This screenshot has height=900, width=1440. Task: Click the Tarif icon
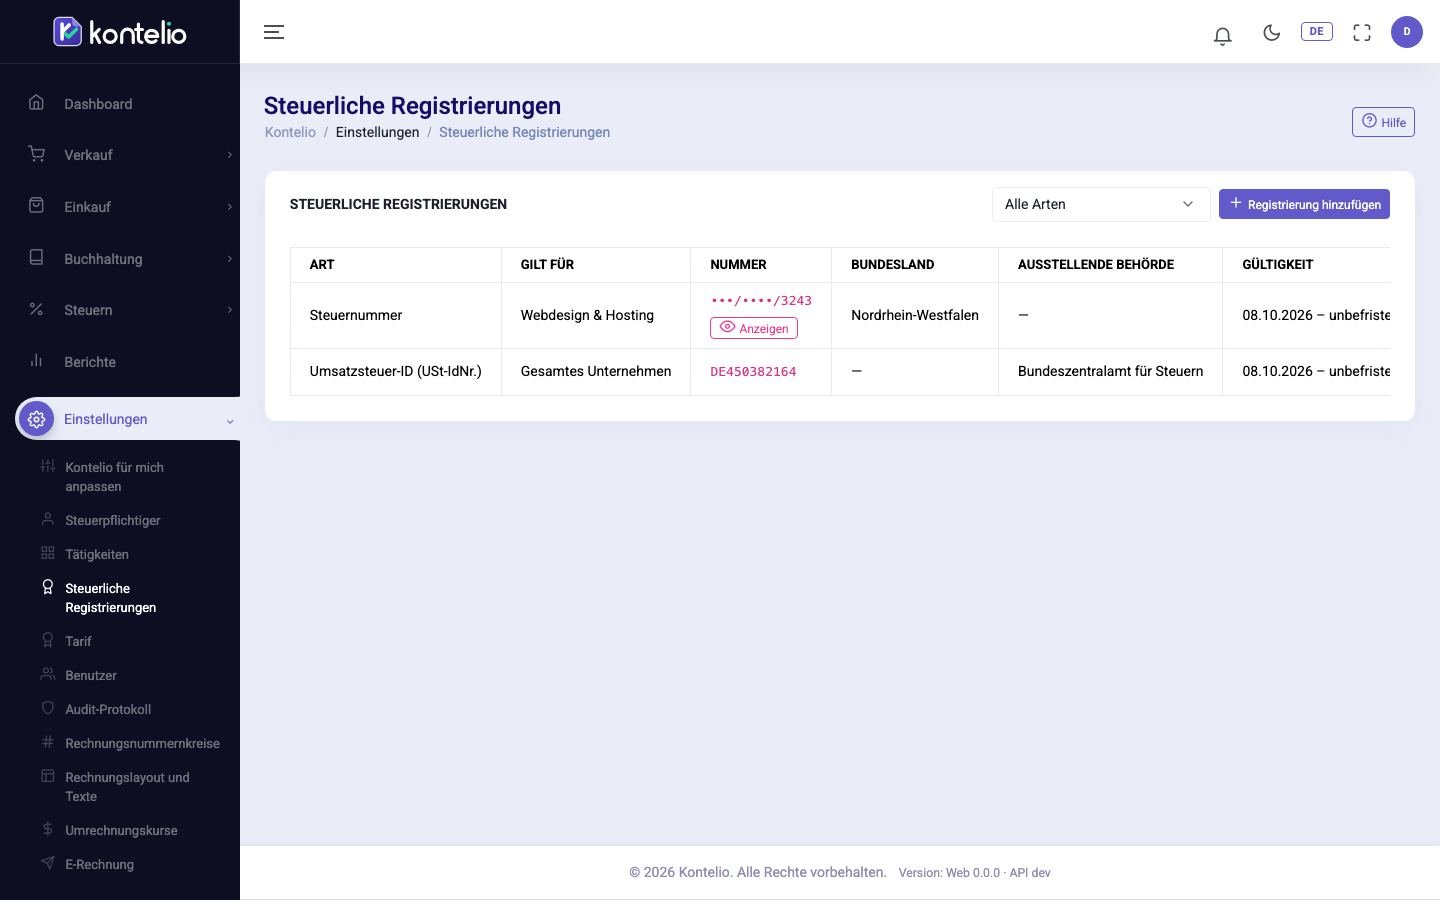(x=47, y=640)
